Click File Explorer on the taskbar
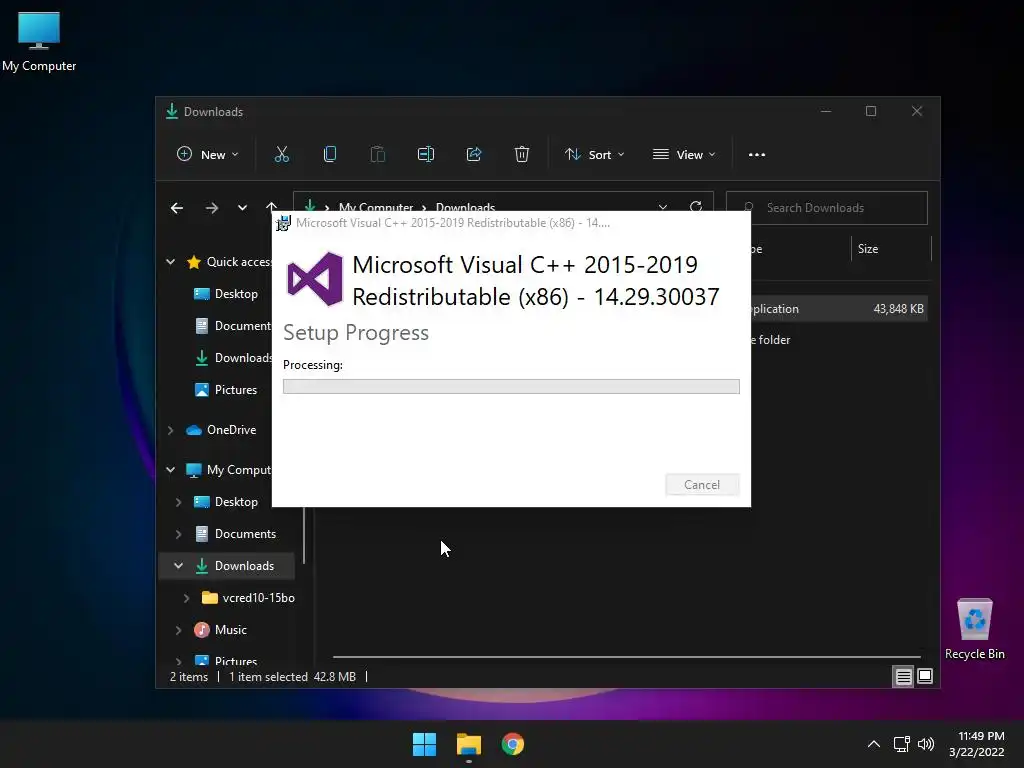The width and height of the screenshot is (1024, 768). pyautogui.click(x=469, y=744)
